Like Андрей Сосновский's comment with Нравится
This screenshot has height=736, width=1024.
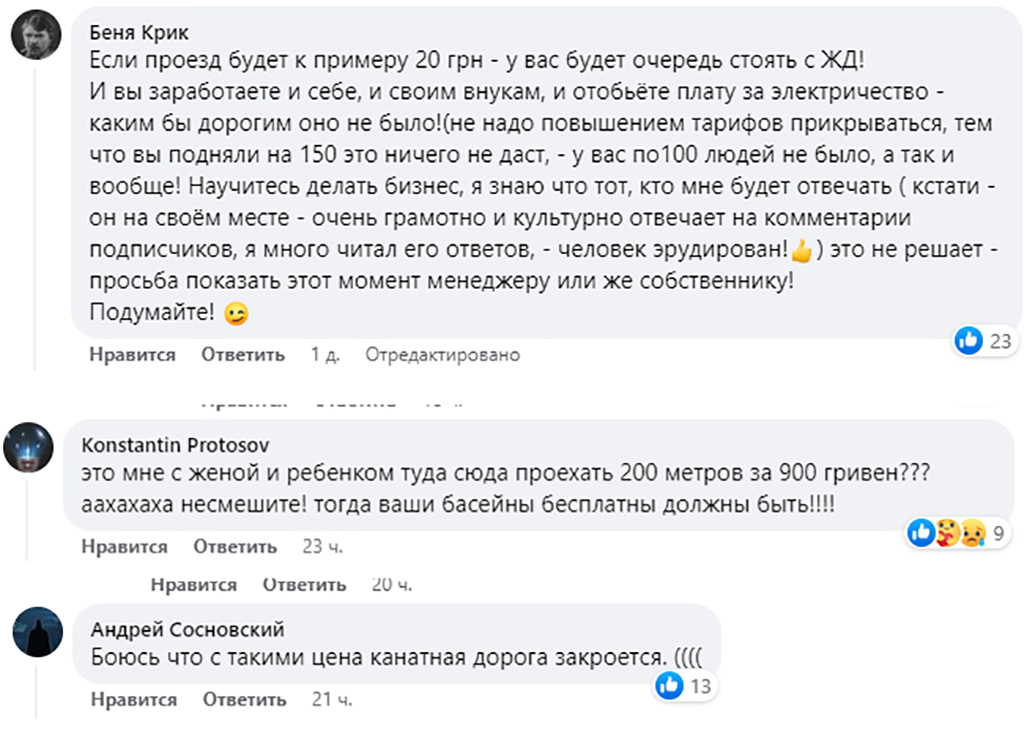click(x=133, y=699)
